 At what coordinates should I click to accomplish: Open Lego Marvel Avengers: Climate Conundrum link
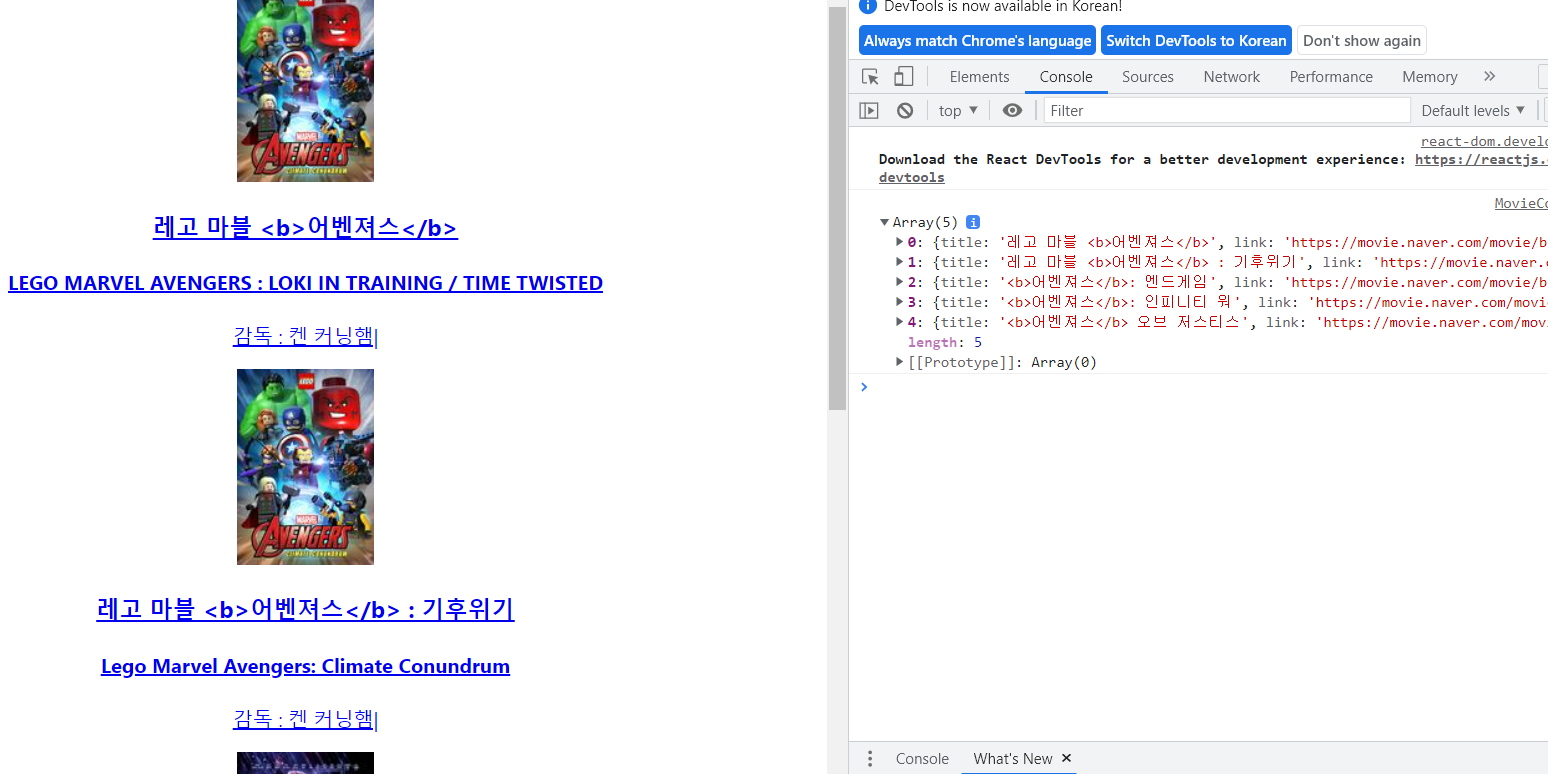point(305,666)
